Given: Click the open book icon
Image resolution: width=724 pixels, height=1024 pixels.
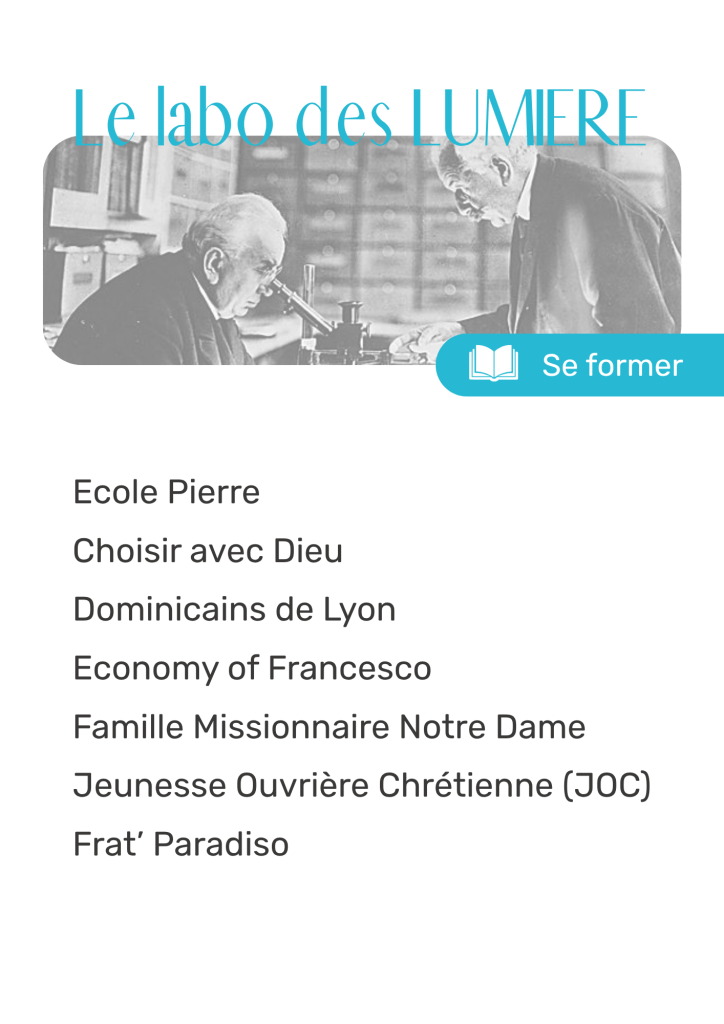Looking at the screenshot, I should (493, 364).
